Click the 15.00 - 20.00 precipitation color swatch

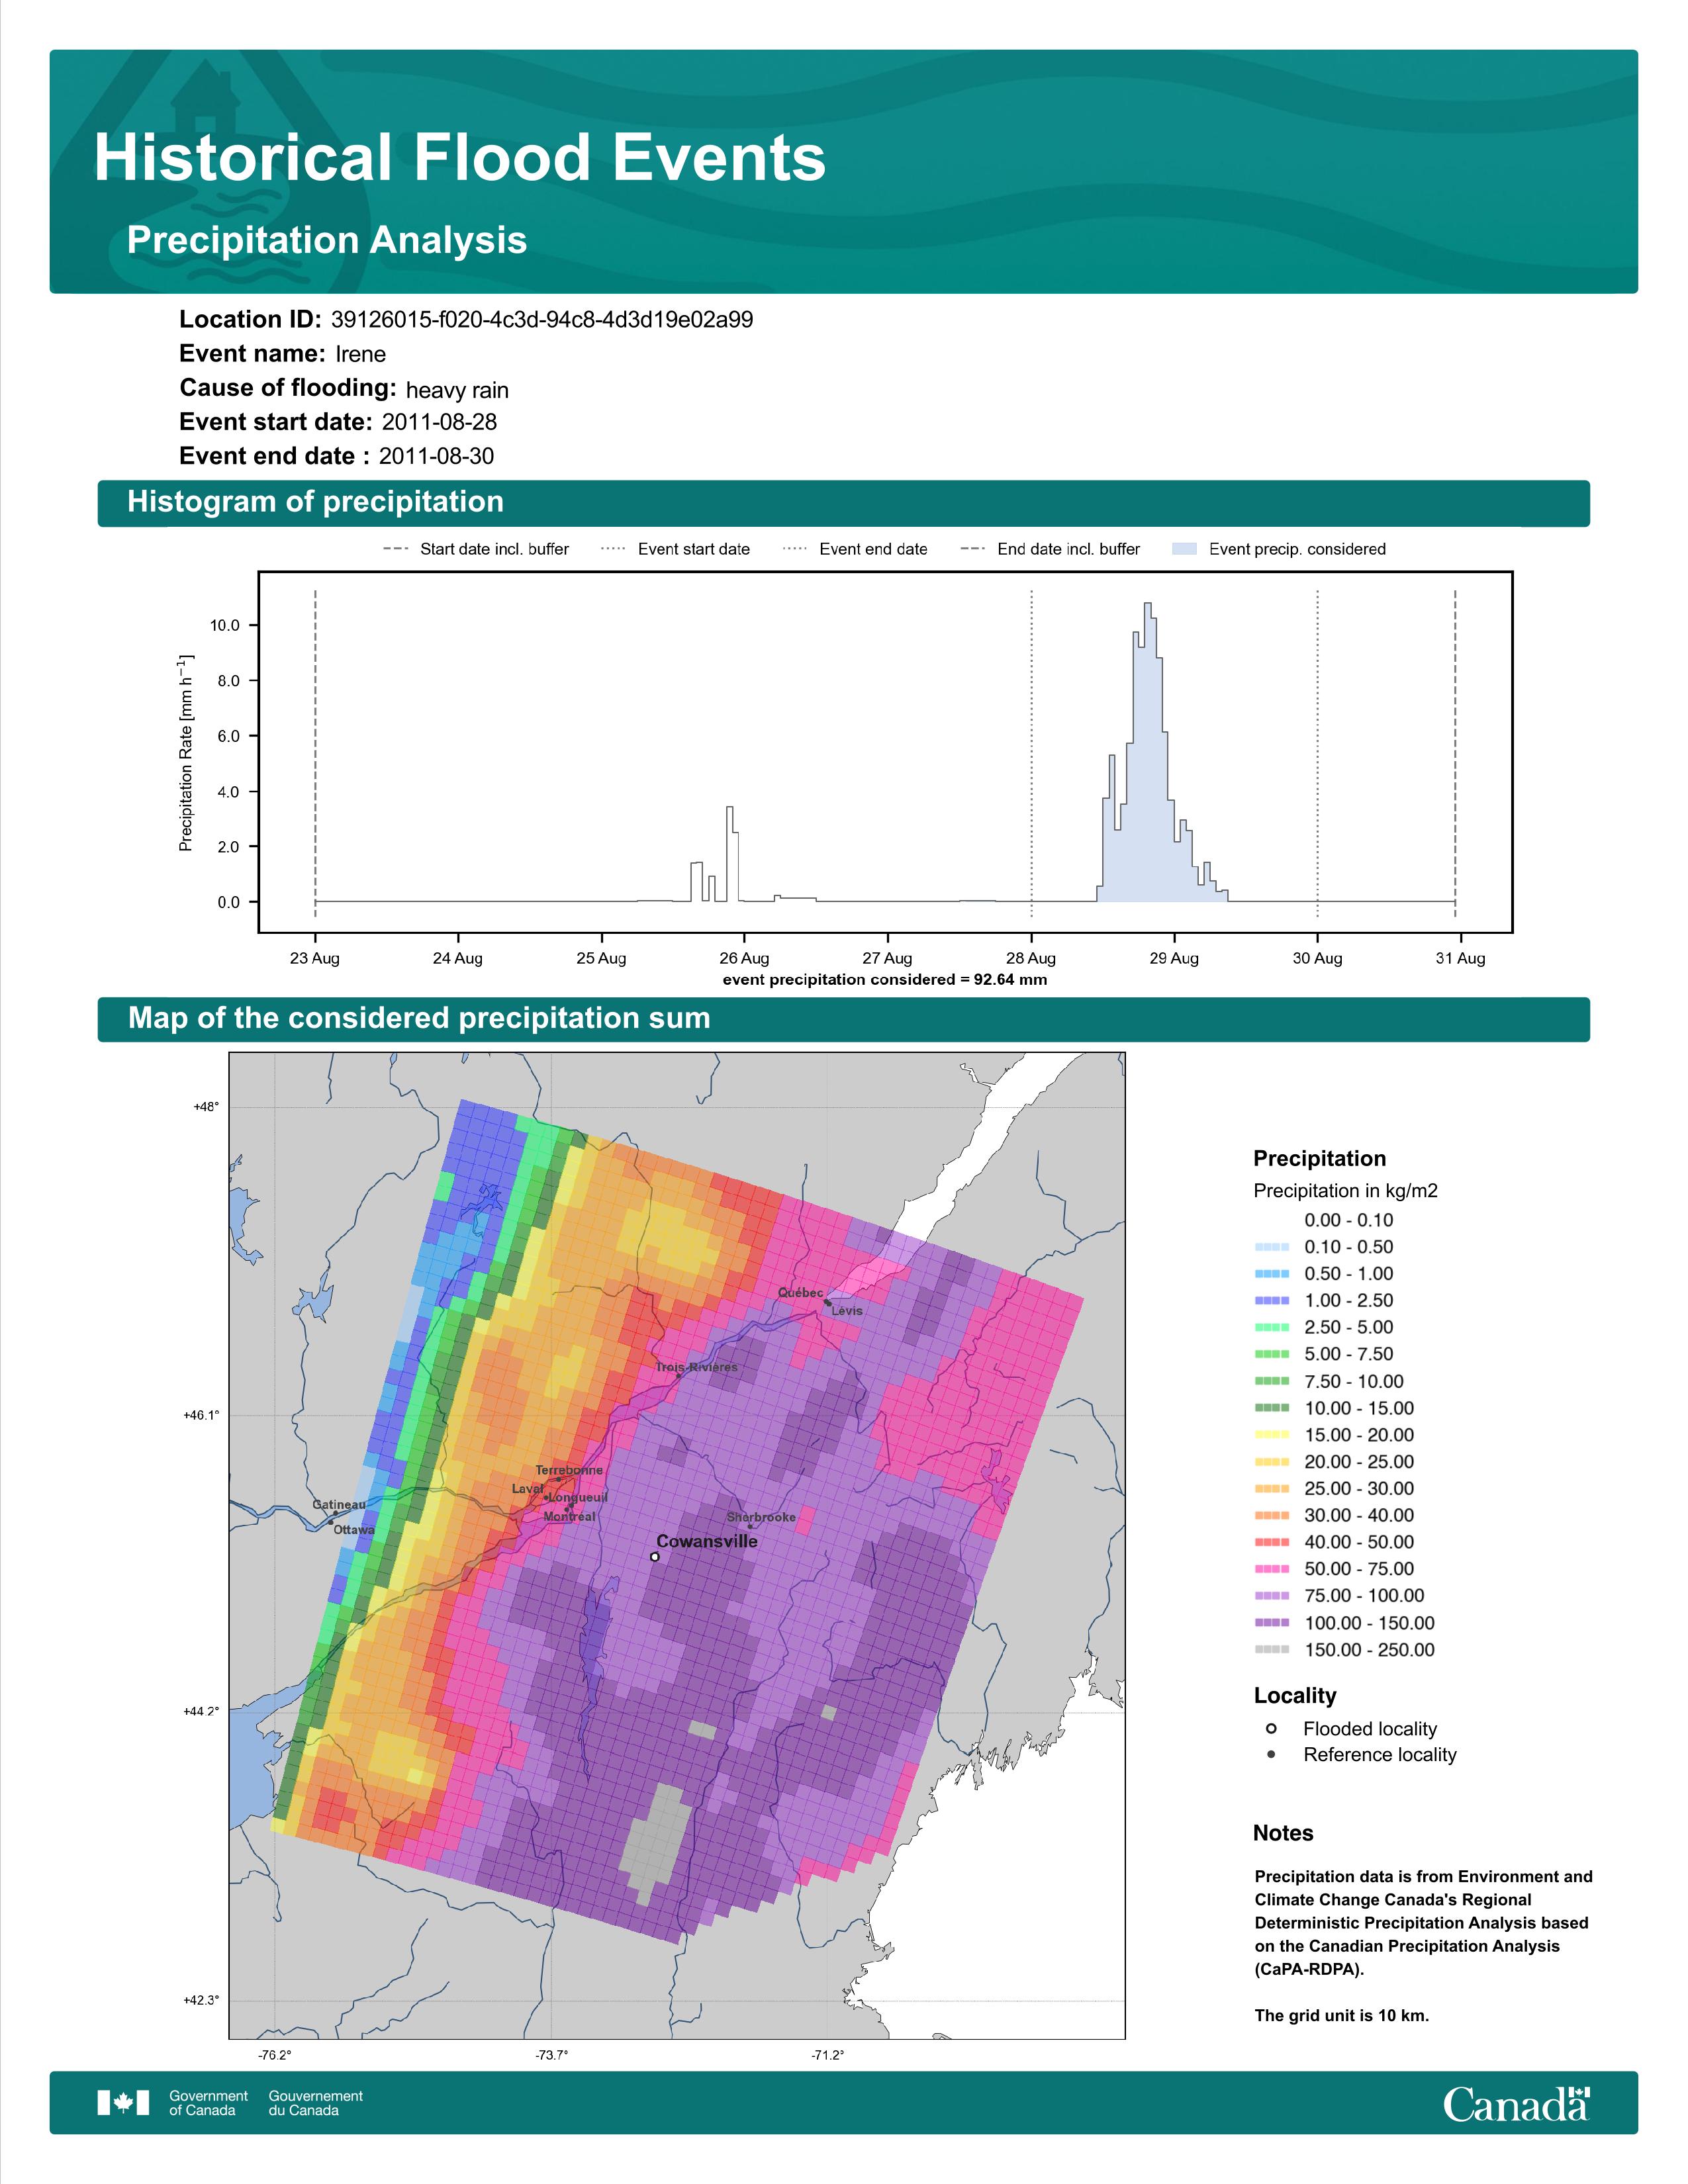(1272, 1435)
